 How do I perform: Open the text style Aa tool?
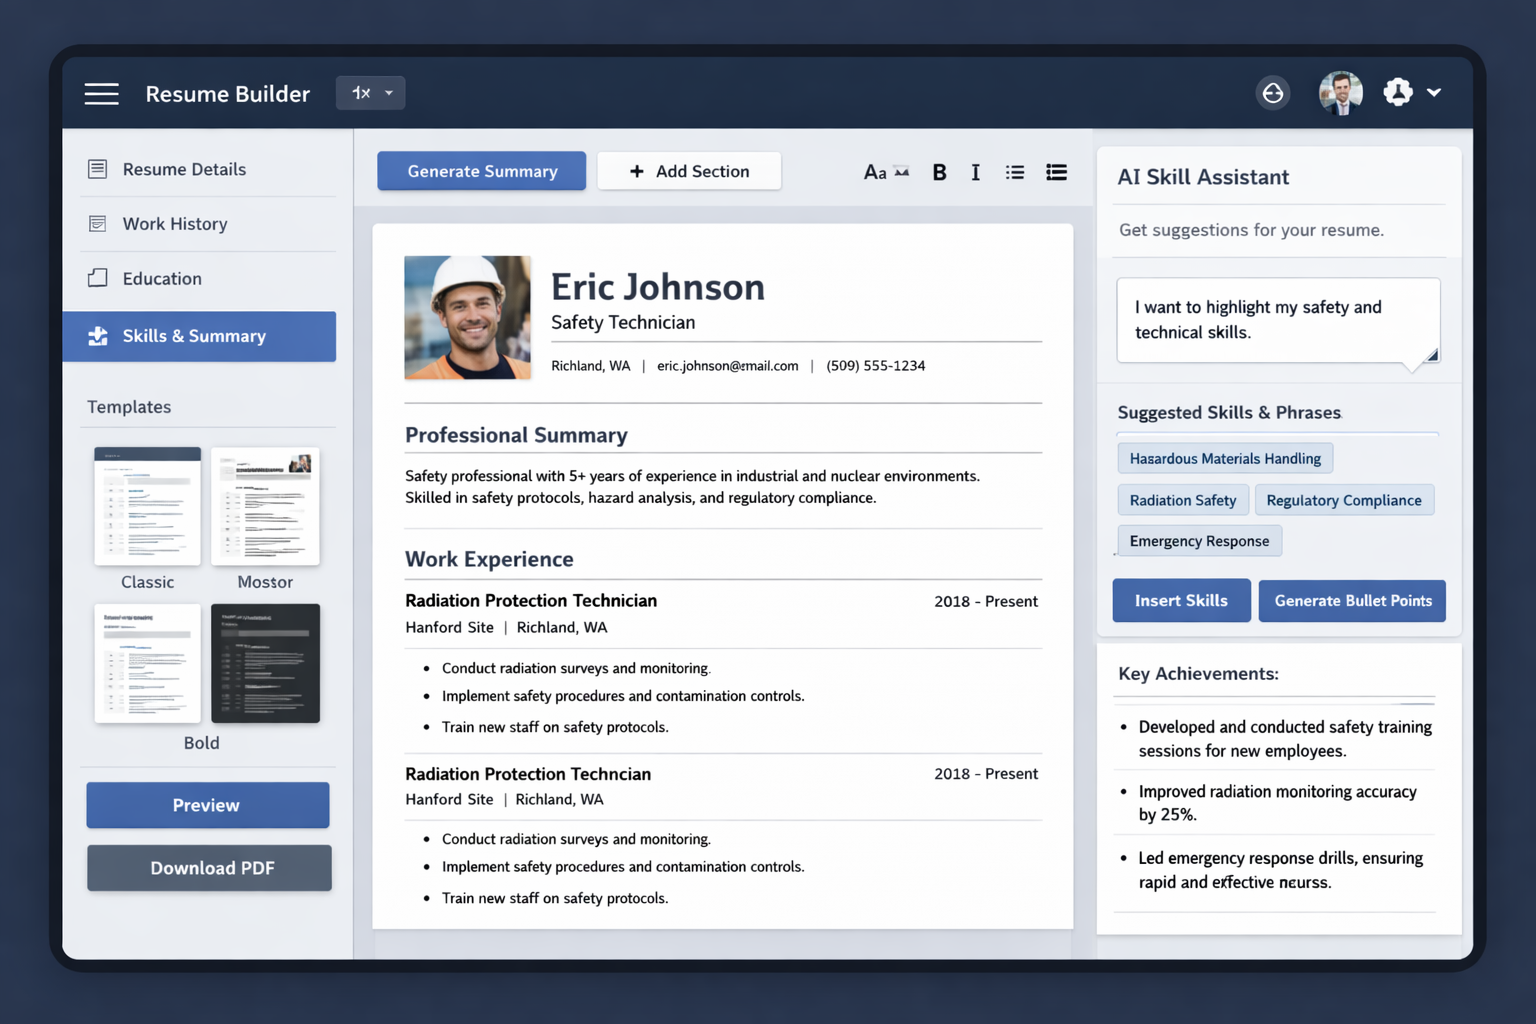875,172
